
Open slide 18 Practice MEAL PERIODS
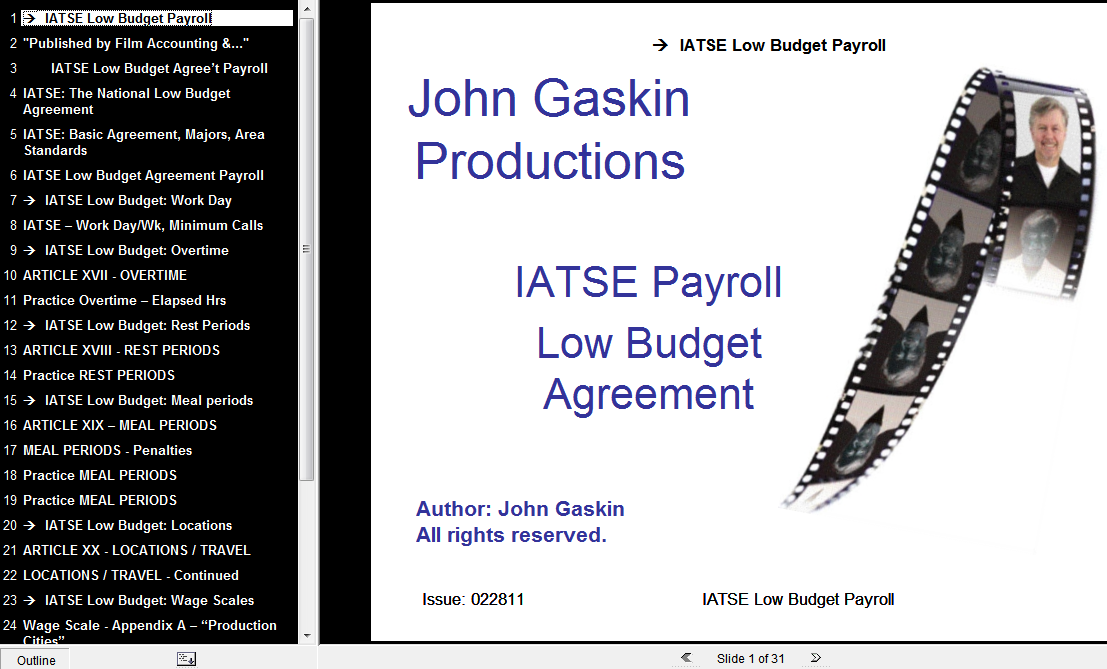100,475
